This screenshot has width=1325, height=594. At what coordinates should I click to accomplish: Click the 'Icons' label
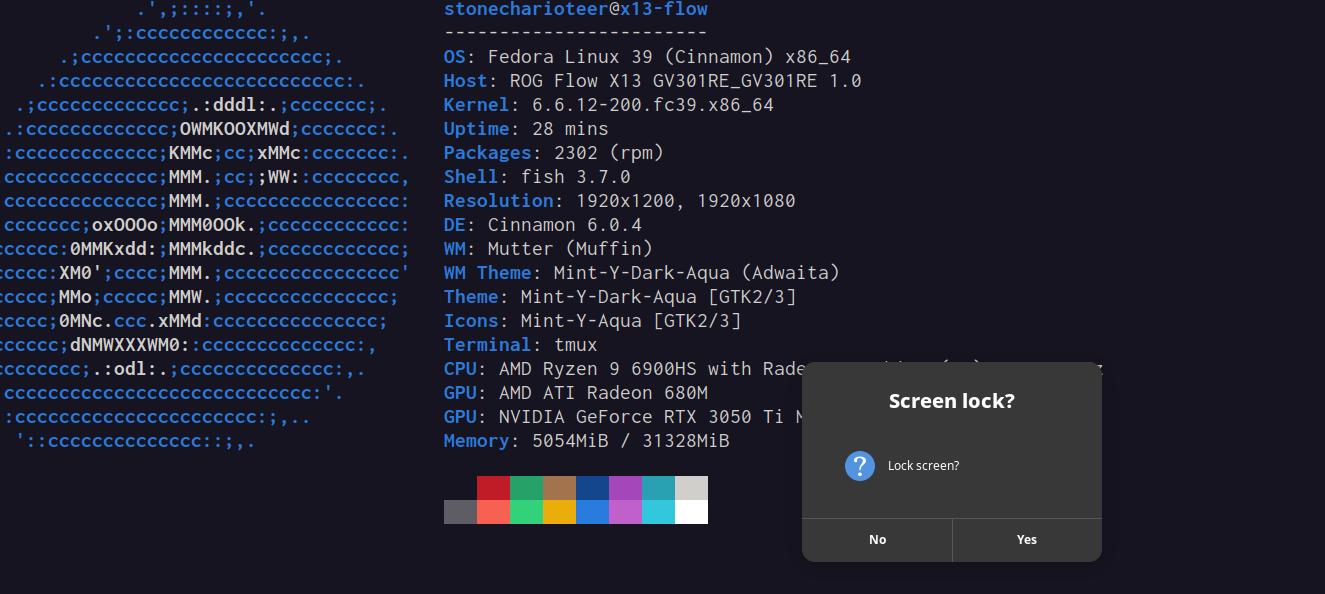coord(471,321)
